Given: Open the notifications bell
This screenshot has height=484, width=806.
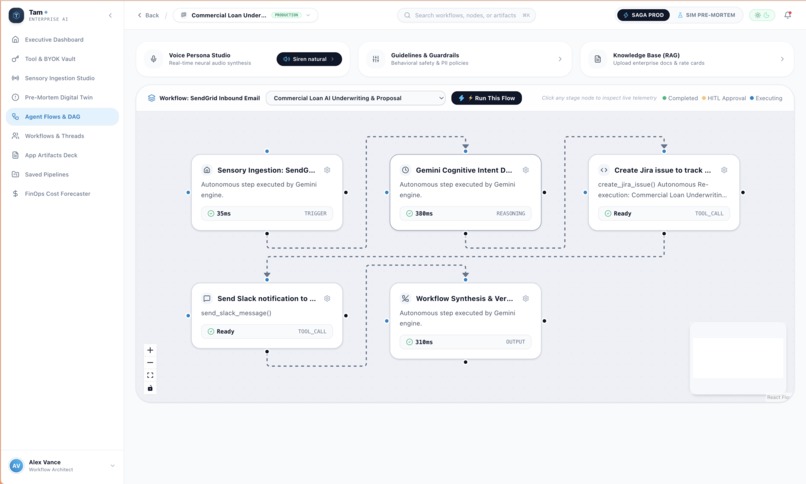Looking at the screenshot, I should pyautogui.click(x=787, y=15).
